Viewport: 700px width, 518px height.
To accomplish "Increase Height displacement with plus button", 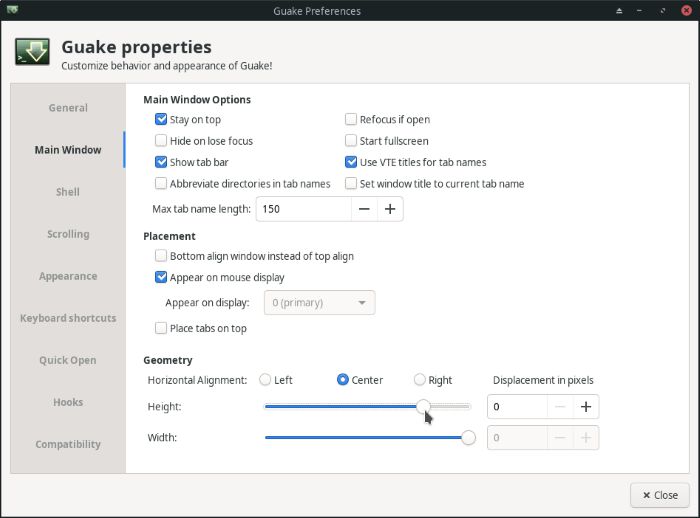I will tap(586, 407).
